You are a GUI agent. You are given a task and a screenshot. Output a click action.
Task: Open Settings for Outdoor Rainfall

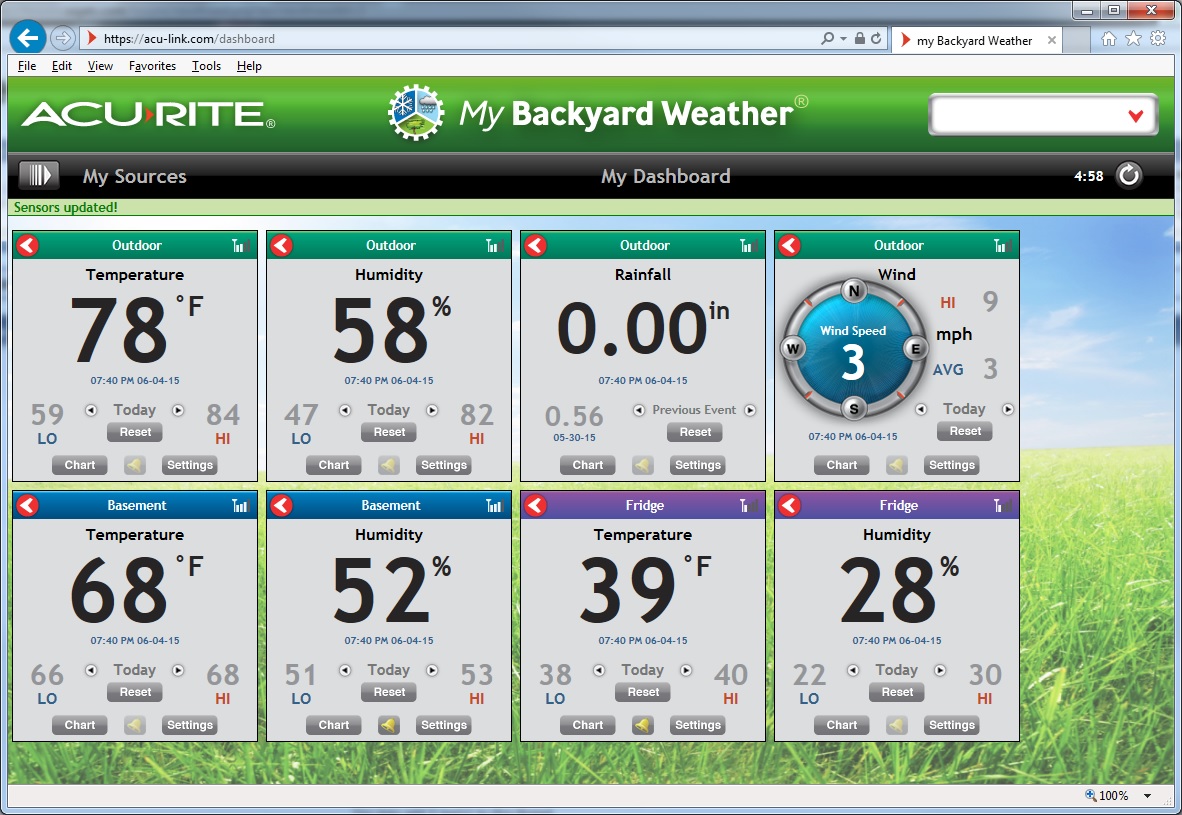pyautogui.click(x=698, y=465)
